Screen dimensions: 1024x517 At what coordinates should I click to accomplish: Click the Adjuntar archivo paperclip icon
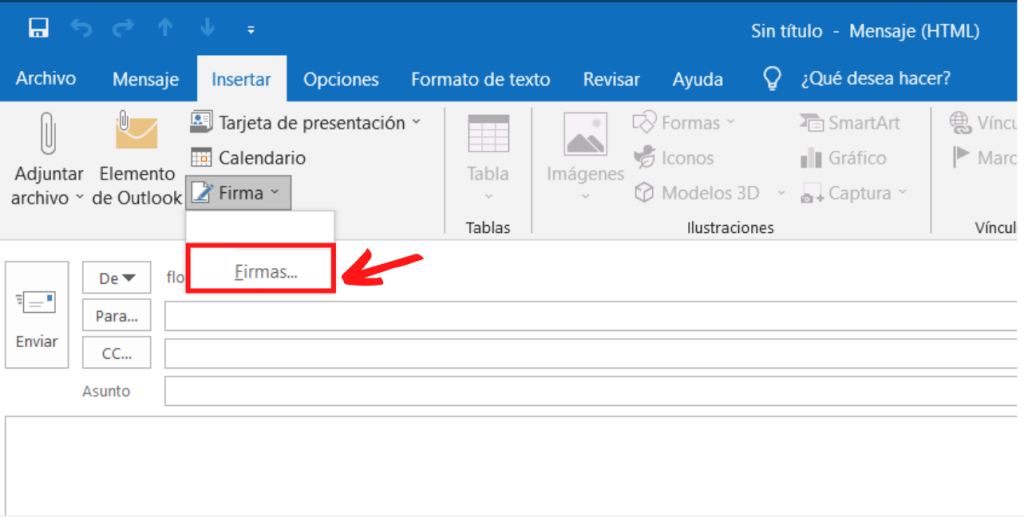48,134
